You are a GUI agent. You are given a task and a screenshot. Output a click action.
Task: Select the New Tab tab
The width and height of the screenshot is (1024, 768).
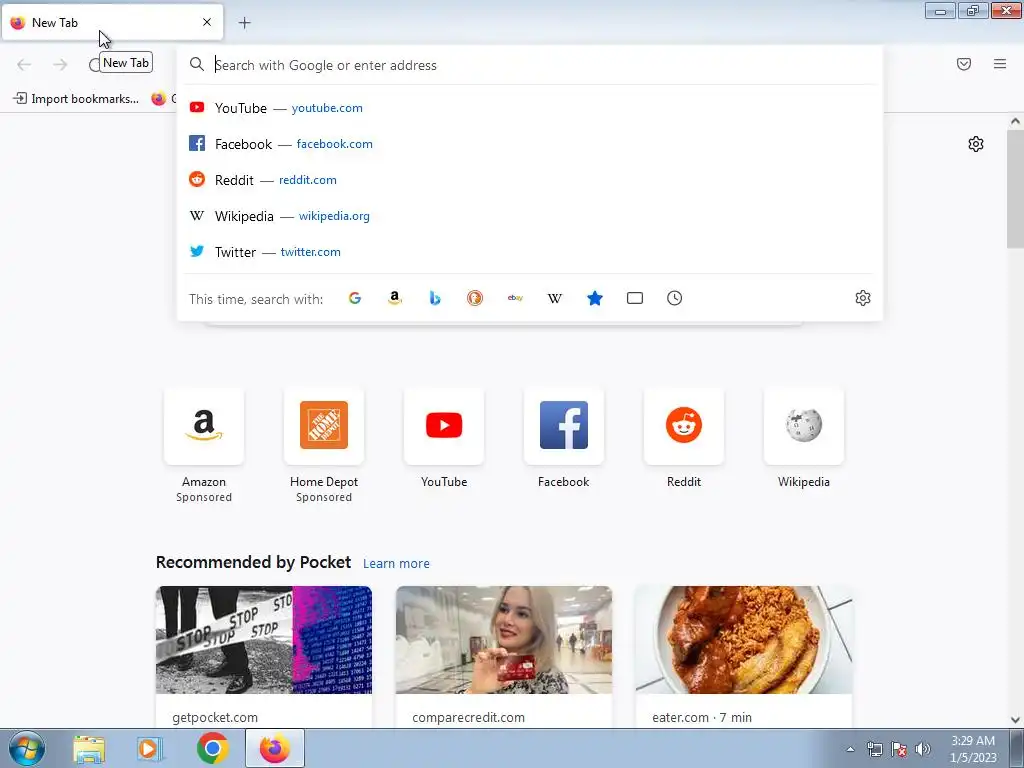(112, 23)
